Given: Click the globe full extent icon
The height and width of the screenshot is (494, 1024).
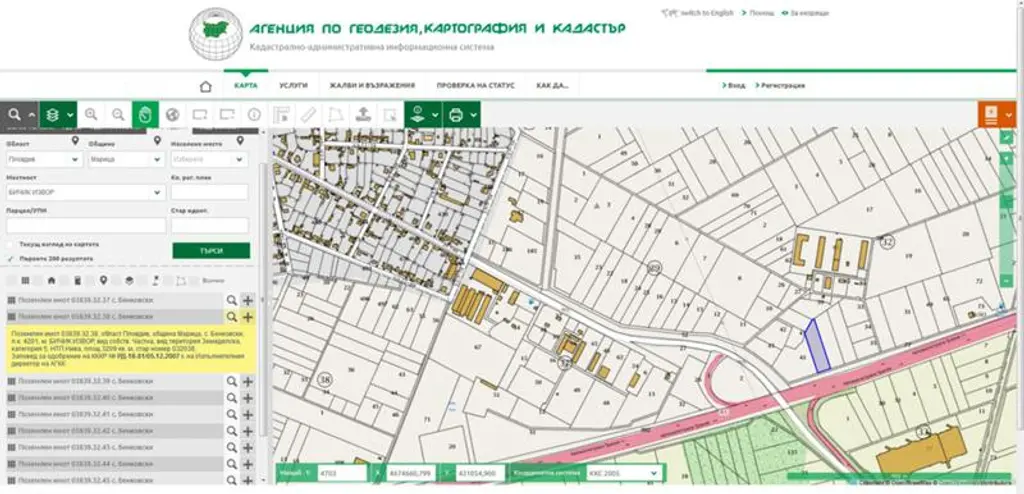Looking at the screenshot, I should [172, 114].
